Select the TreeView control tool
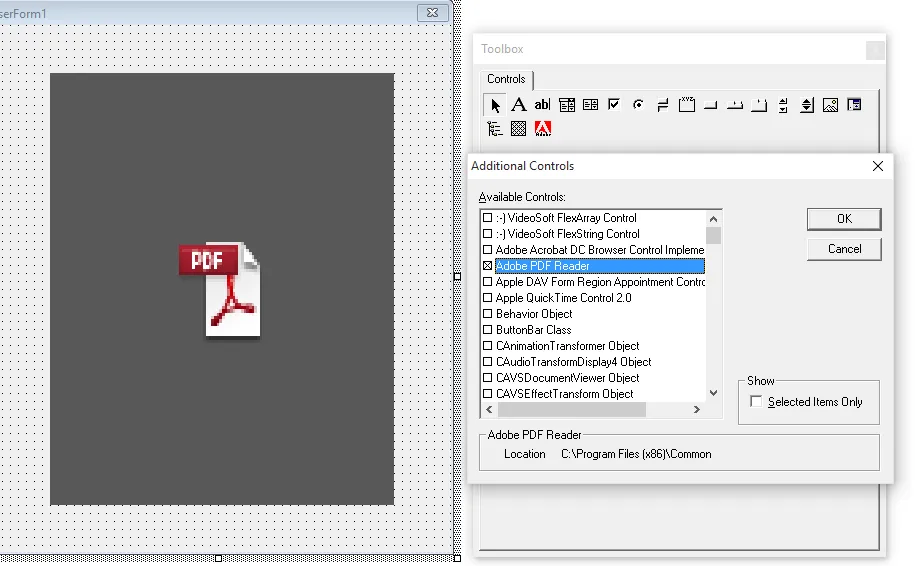This screenshot has height=566, width=915. (495, 128)
